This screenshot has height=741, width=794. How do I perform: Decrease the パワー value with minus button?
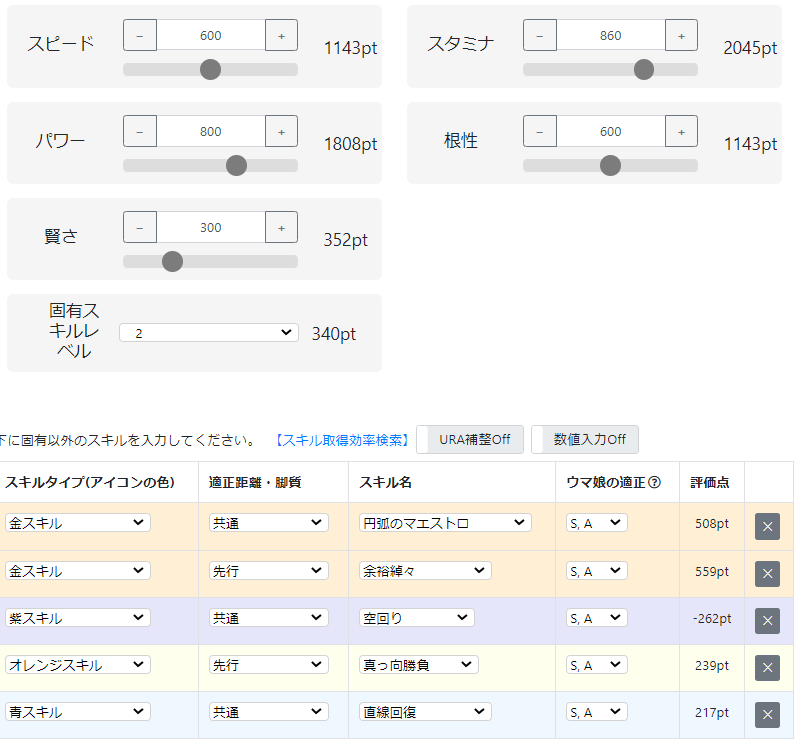tap(140, 131)
